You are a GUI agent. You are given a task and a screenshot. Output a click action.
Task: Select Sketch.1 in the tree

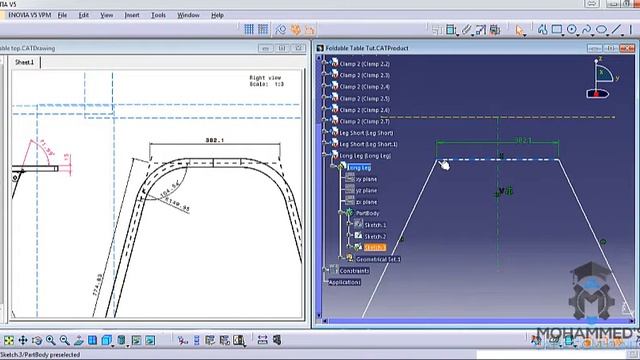(x=375, y=225)
